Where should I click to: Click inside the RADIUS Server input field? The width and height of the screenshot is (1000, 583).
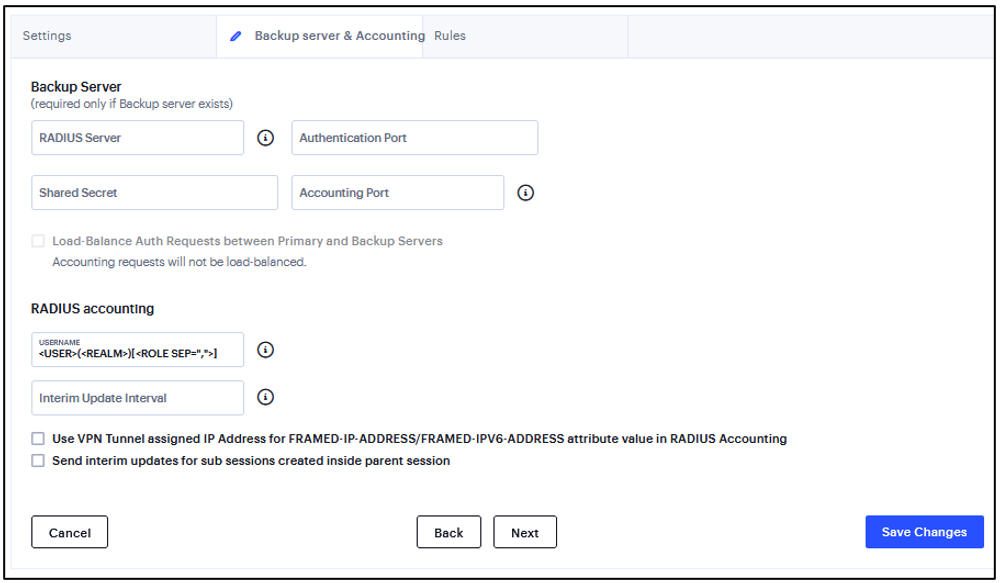137,137
